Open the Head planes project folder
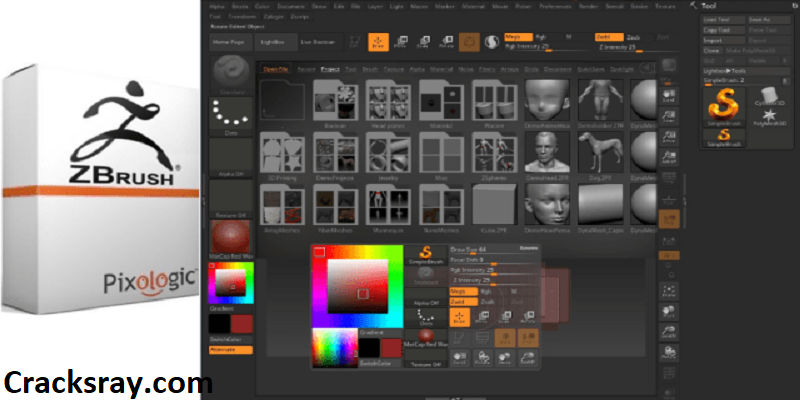Image resolution: width=800 pixels, height=400 pixels. click(x=388, y=104)
